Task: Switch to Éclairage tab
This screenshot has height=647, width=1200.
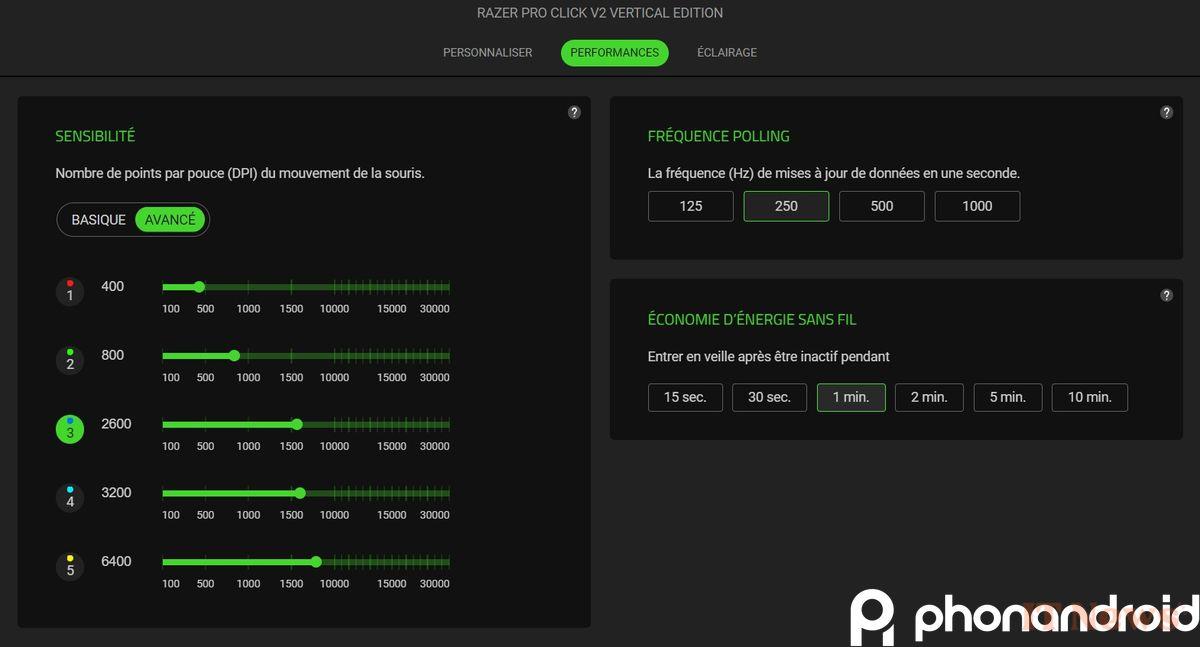Action: [x=727, y=52]
